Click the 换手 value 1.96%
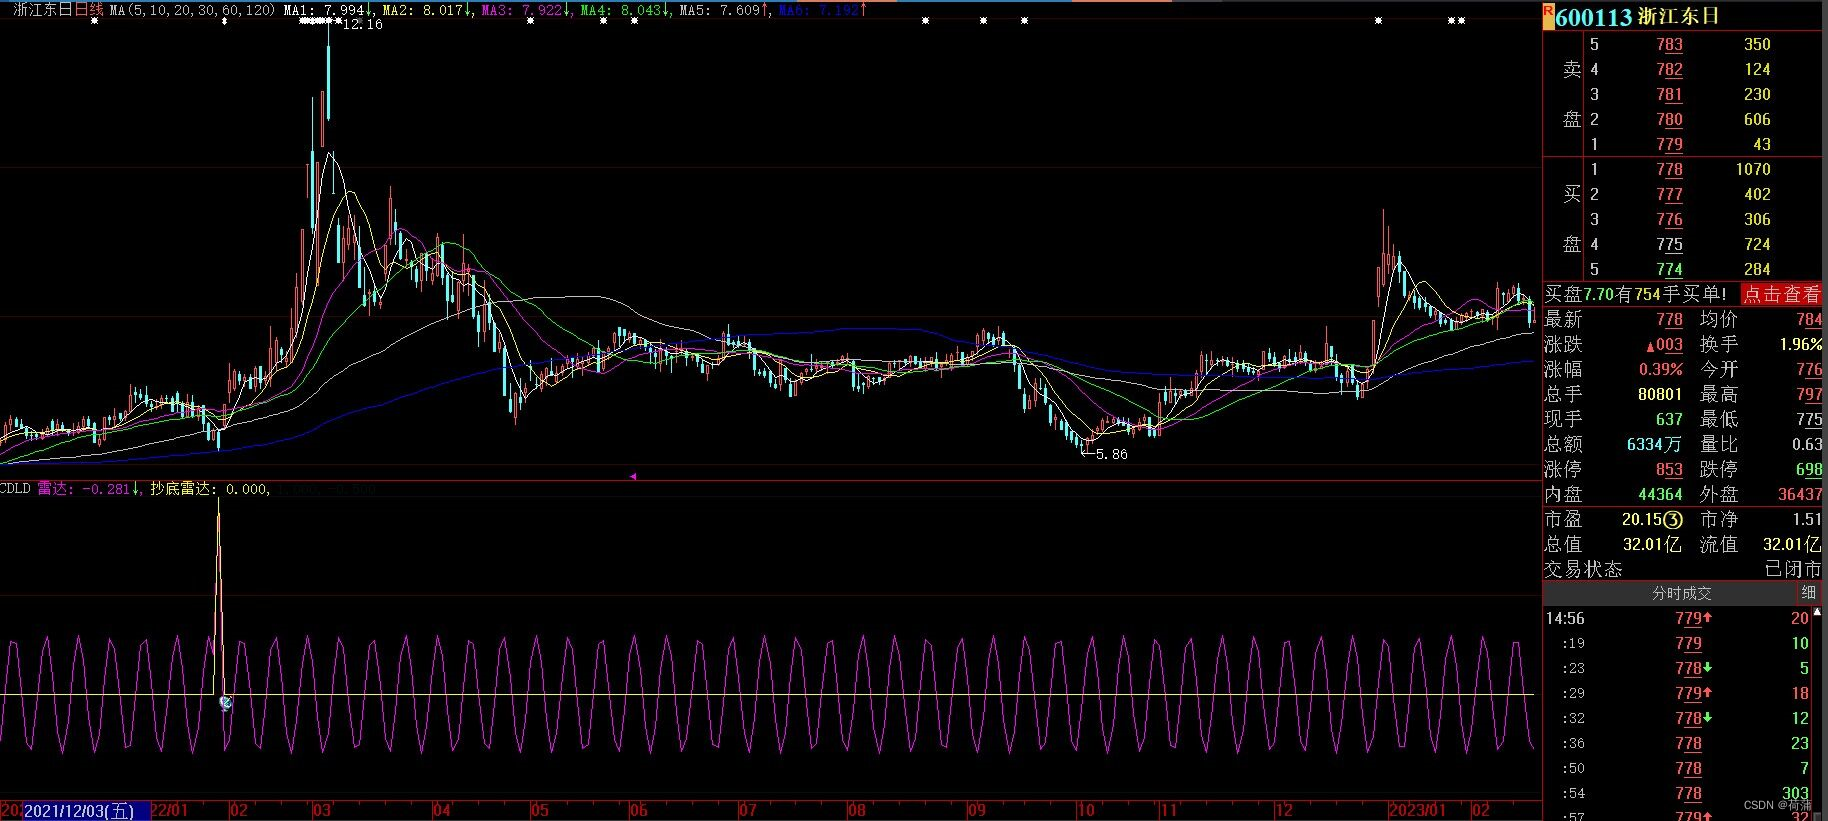 click(x=1801, y=344)
